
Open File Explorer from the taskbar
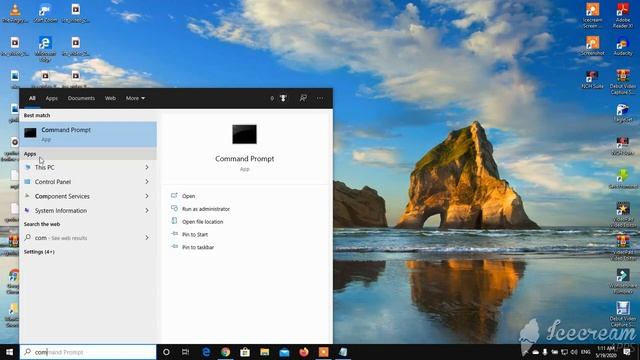tap(264, 352)
